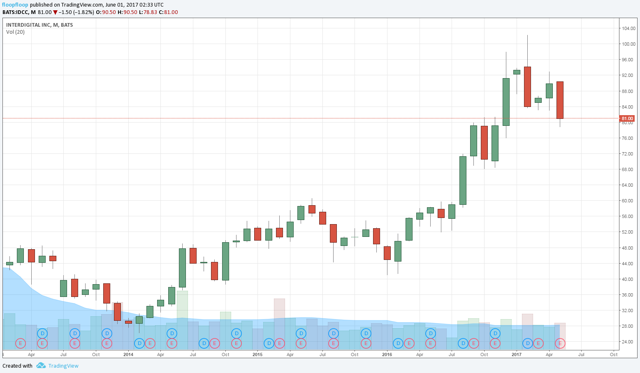Select the E earnings marker for November 2015
The image size is (640, 373).
click(x=366, y=343)
